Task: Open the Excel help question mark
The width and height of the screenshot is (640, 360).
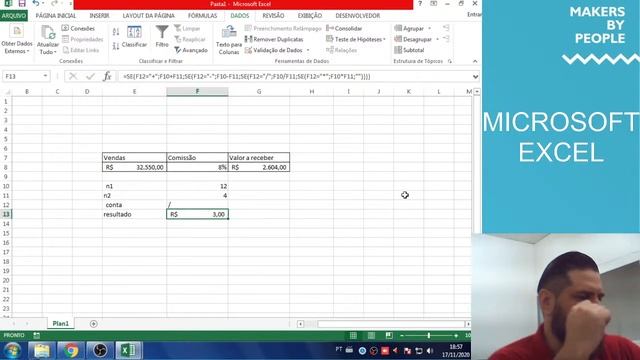Action: coord(420,4)
